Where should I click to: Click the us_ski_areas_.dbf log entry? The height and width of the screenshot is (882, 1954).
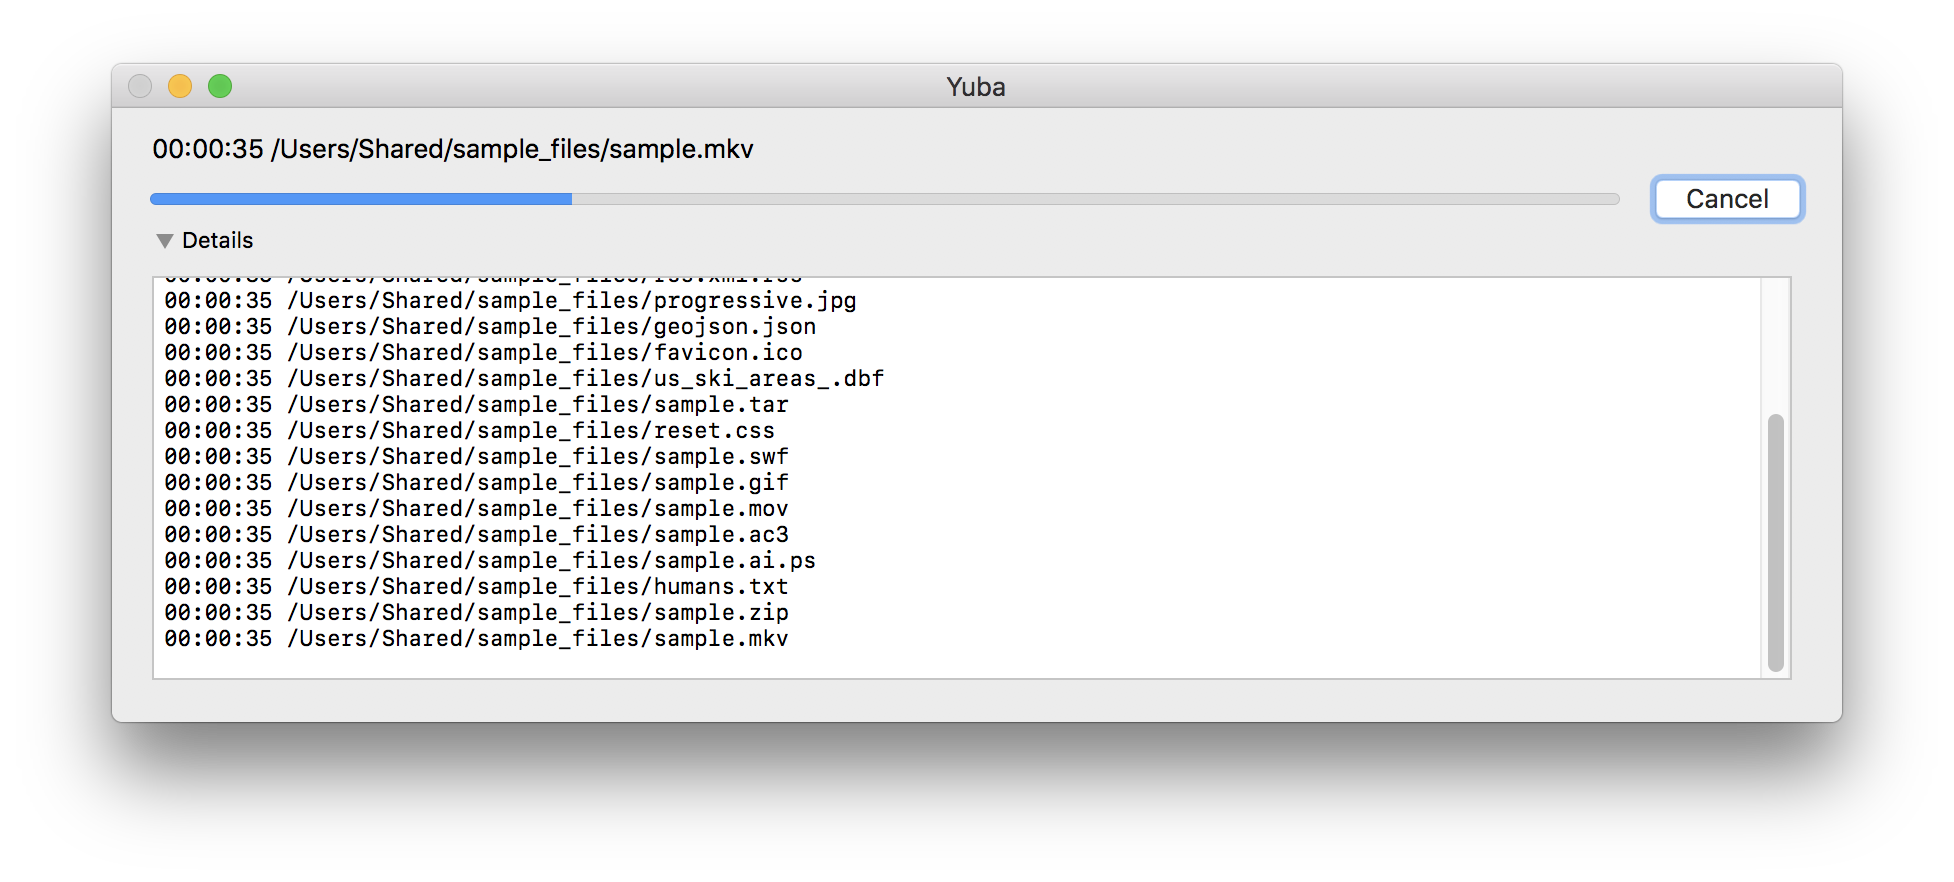(524, 379)
